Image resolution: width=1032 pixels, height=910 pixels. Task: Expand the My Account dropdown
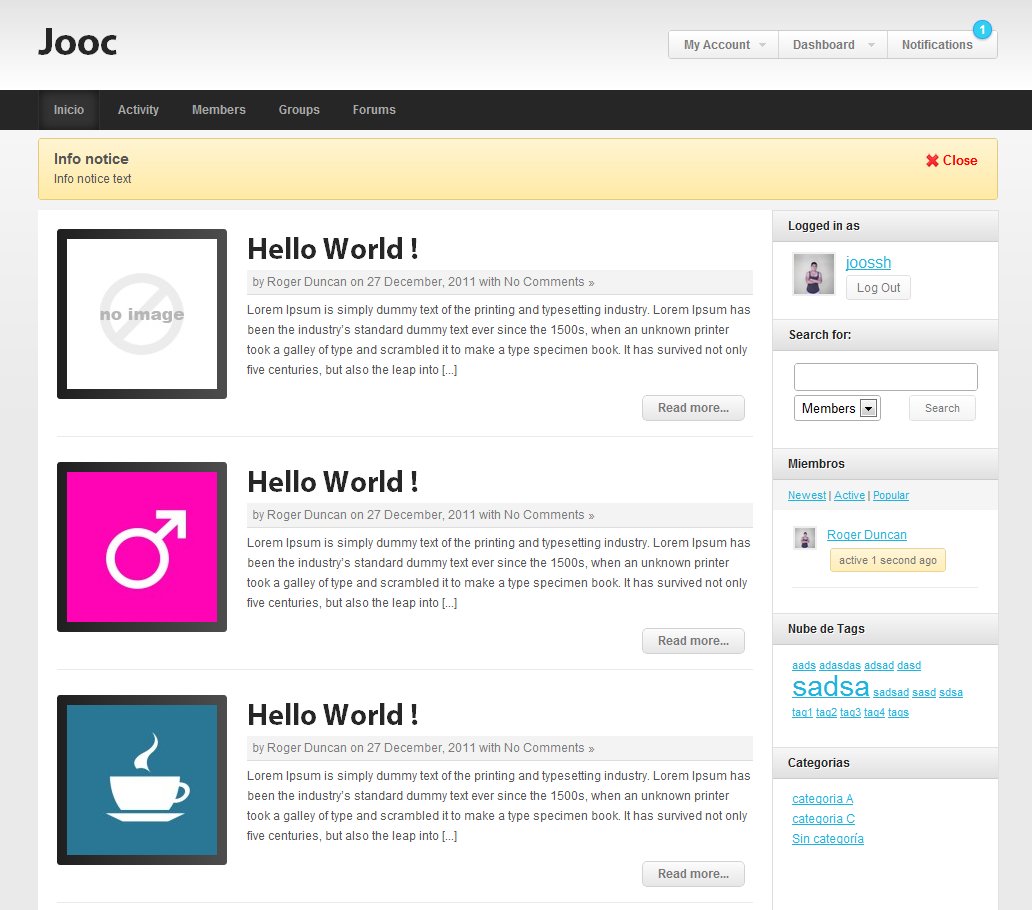tap(723, 45)
